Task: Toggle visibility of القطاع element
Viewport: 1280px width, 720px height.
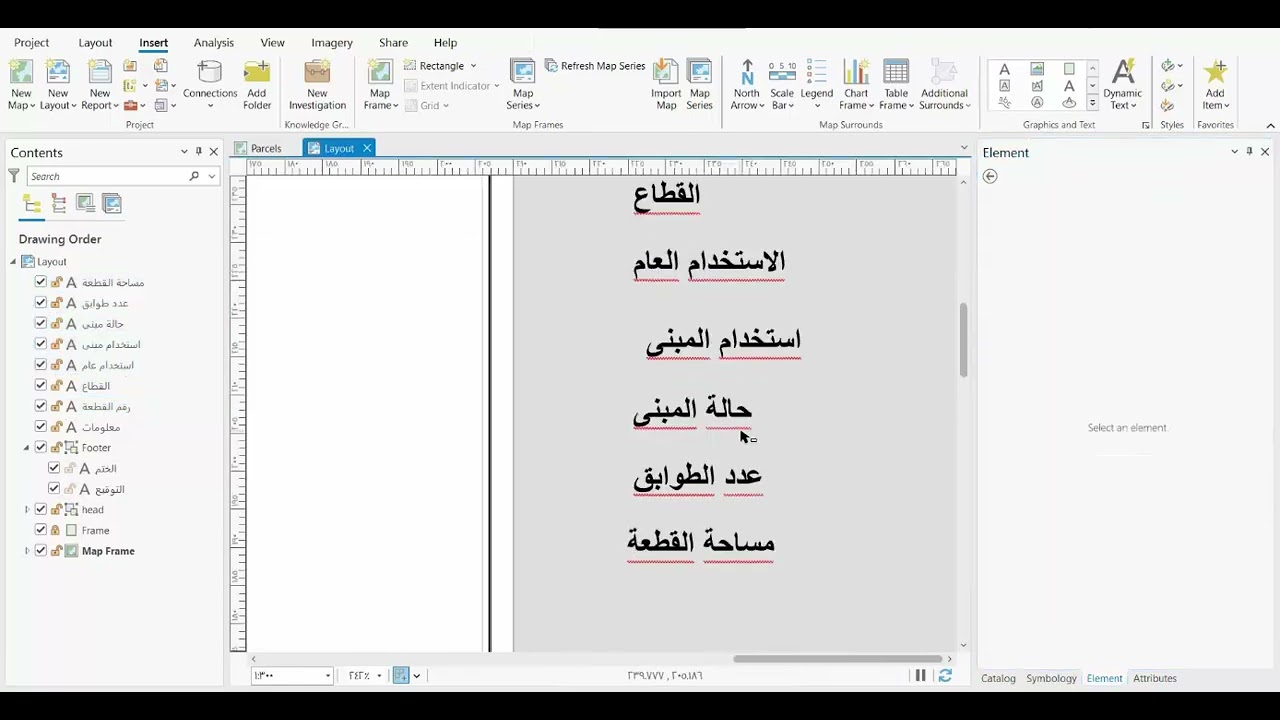Action: pyautogui.click(x=40, y=385)
